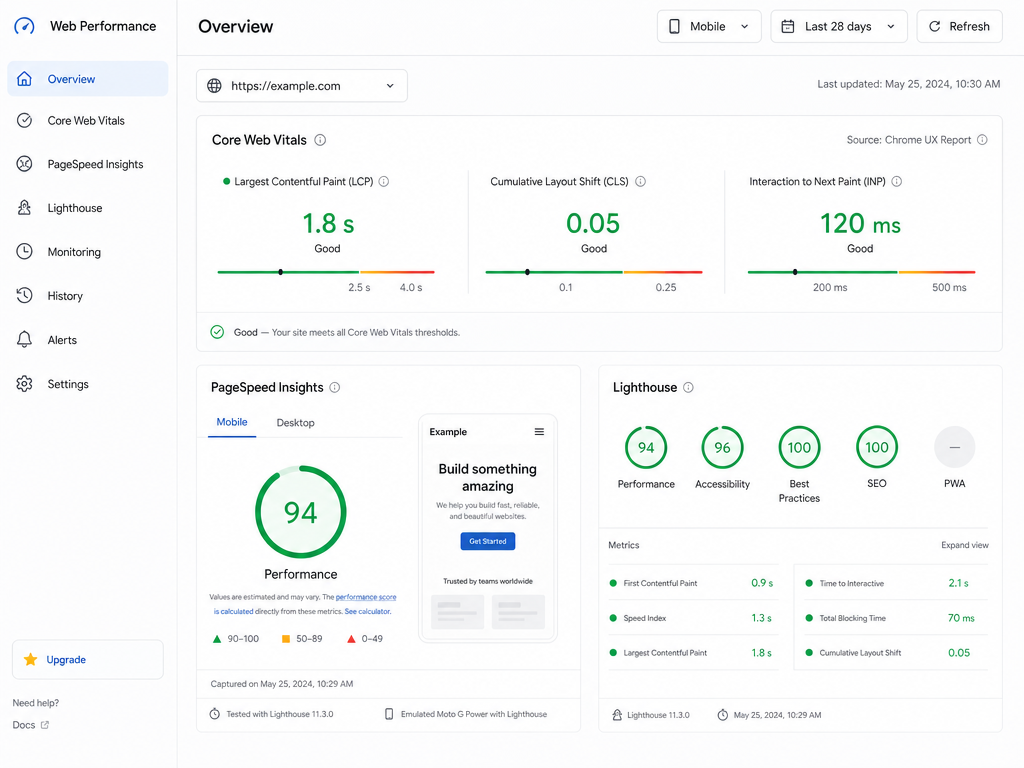Viewport: 1024px width, 768px height.
Task: Click the Core Web Vitals info icon
Action: 320,140
